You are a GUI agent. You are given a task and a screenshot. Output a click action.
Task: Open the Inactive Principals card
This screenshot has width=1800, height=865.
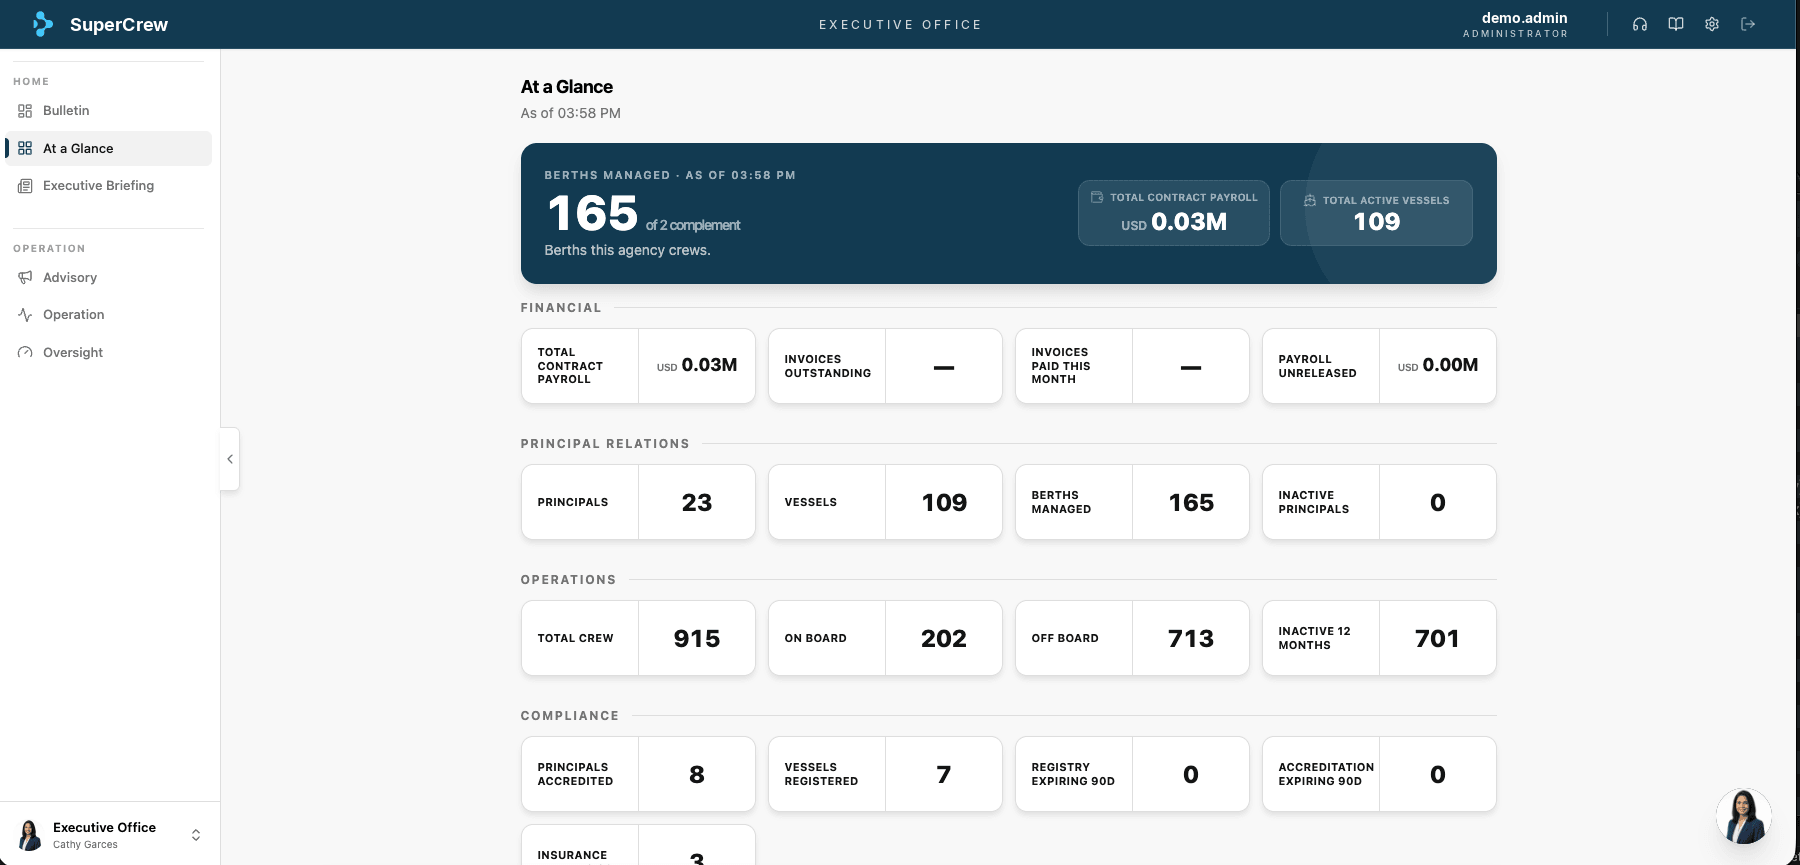tap(1379, 502)
